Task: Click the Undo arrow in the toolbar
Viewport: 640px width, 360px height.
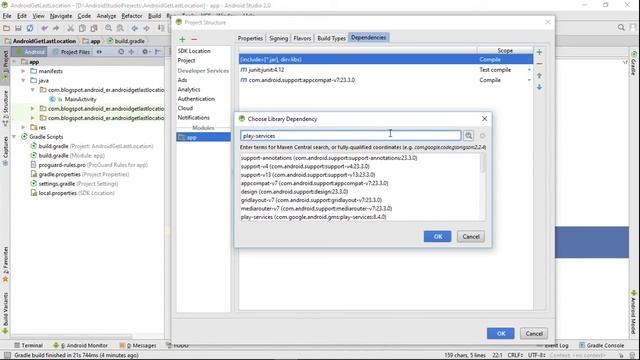Action: point(44,28)
